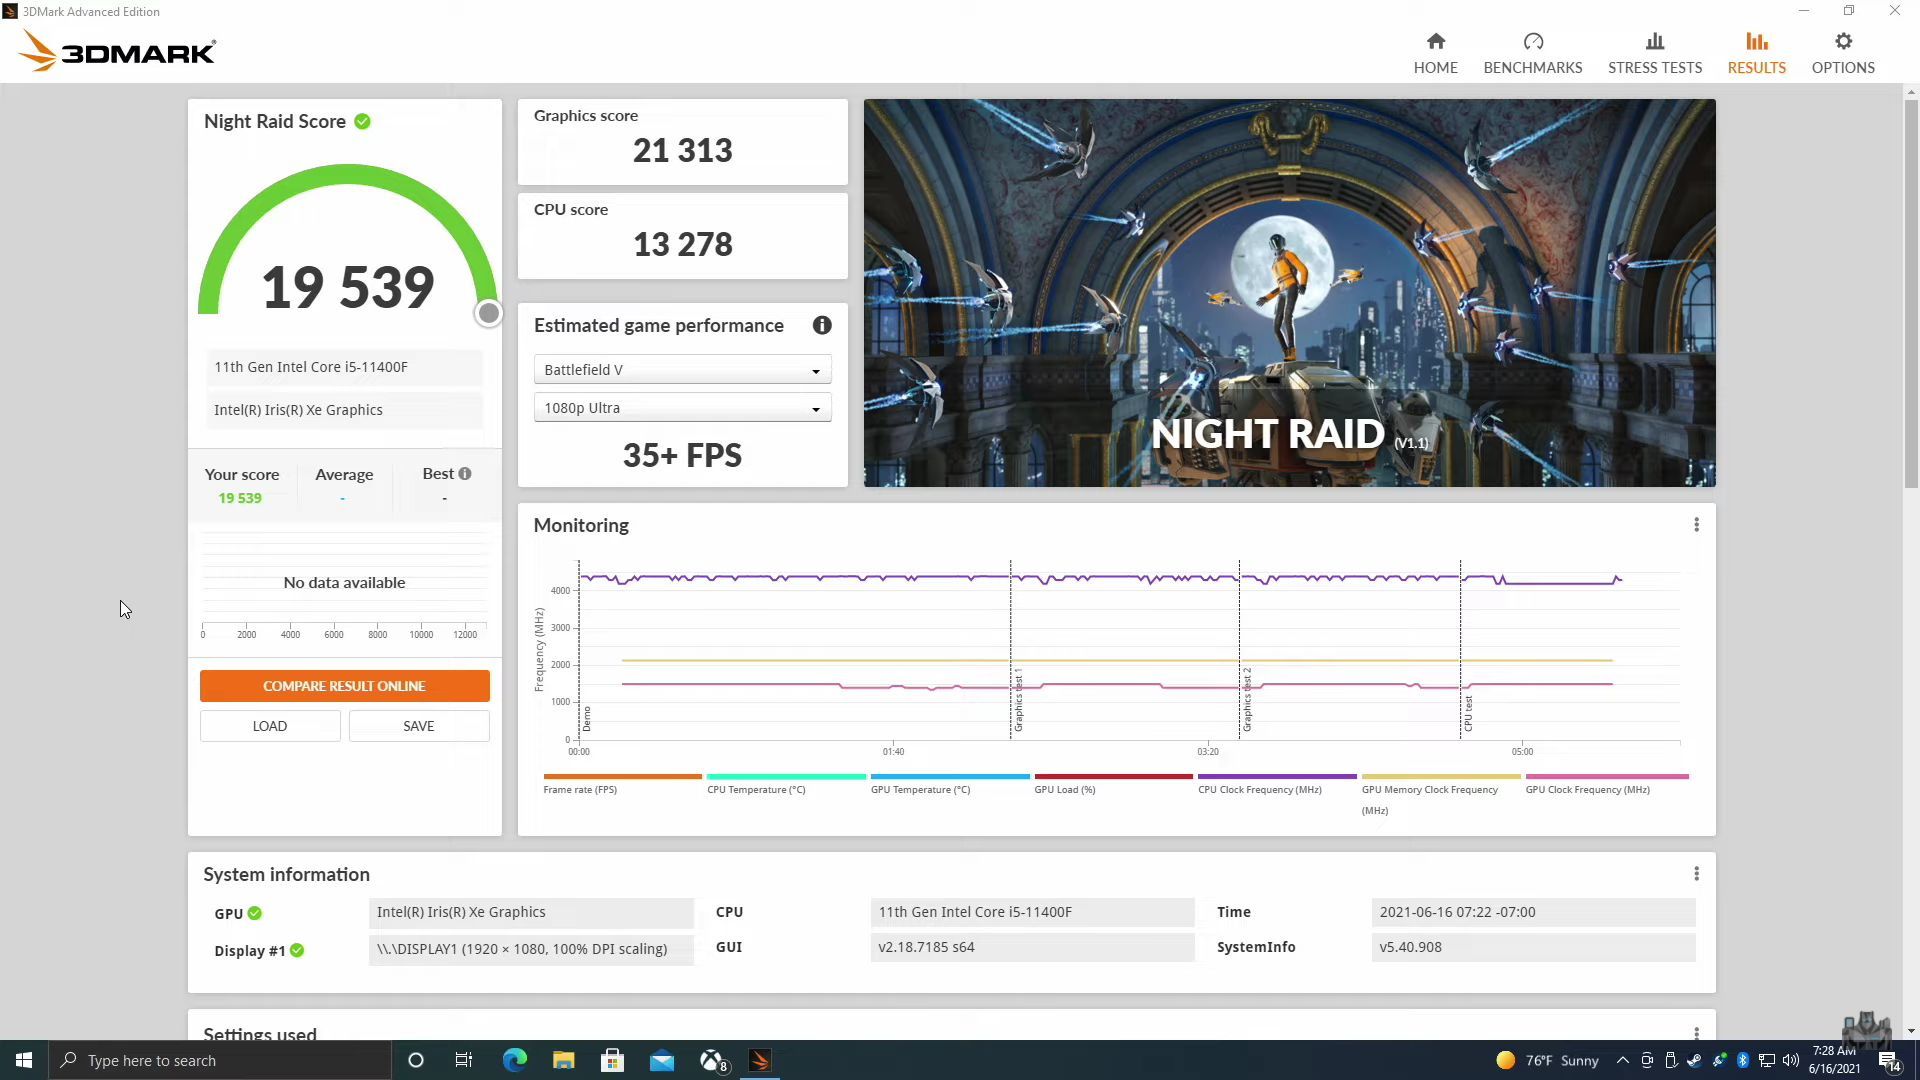Click the 11th Gen Intel Core i5-11400F field
Viewport: 1920px width, 1080px height.
[x=344, y=367]
